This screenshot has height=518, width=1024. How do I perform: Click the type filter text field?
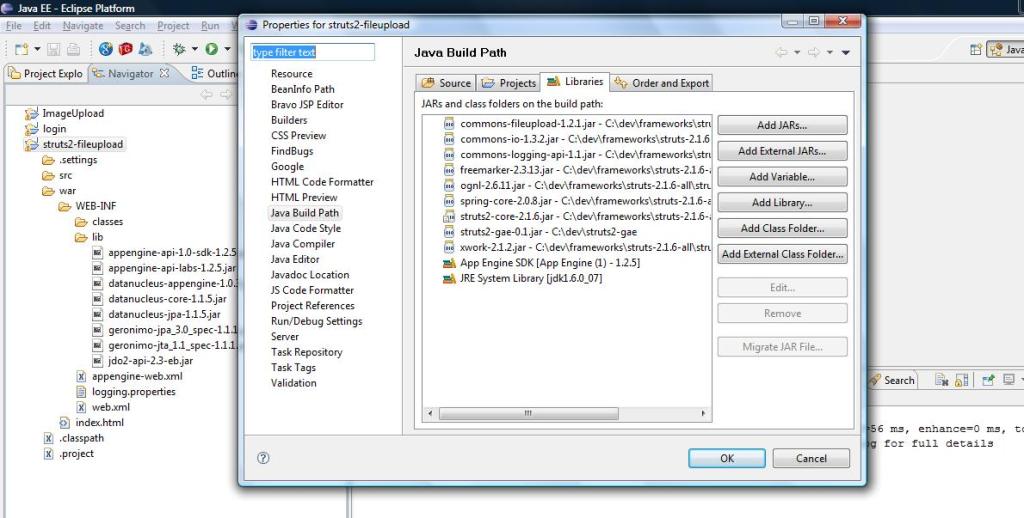pyautogui.click(x=312, y=52)
